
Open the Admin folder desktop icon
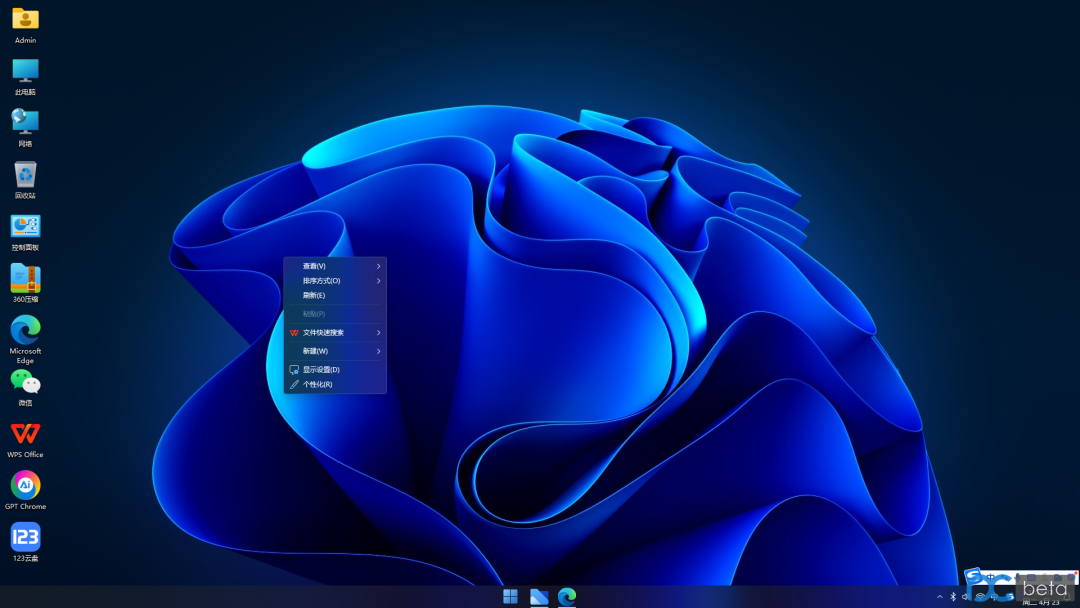coord(25,25)
